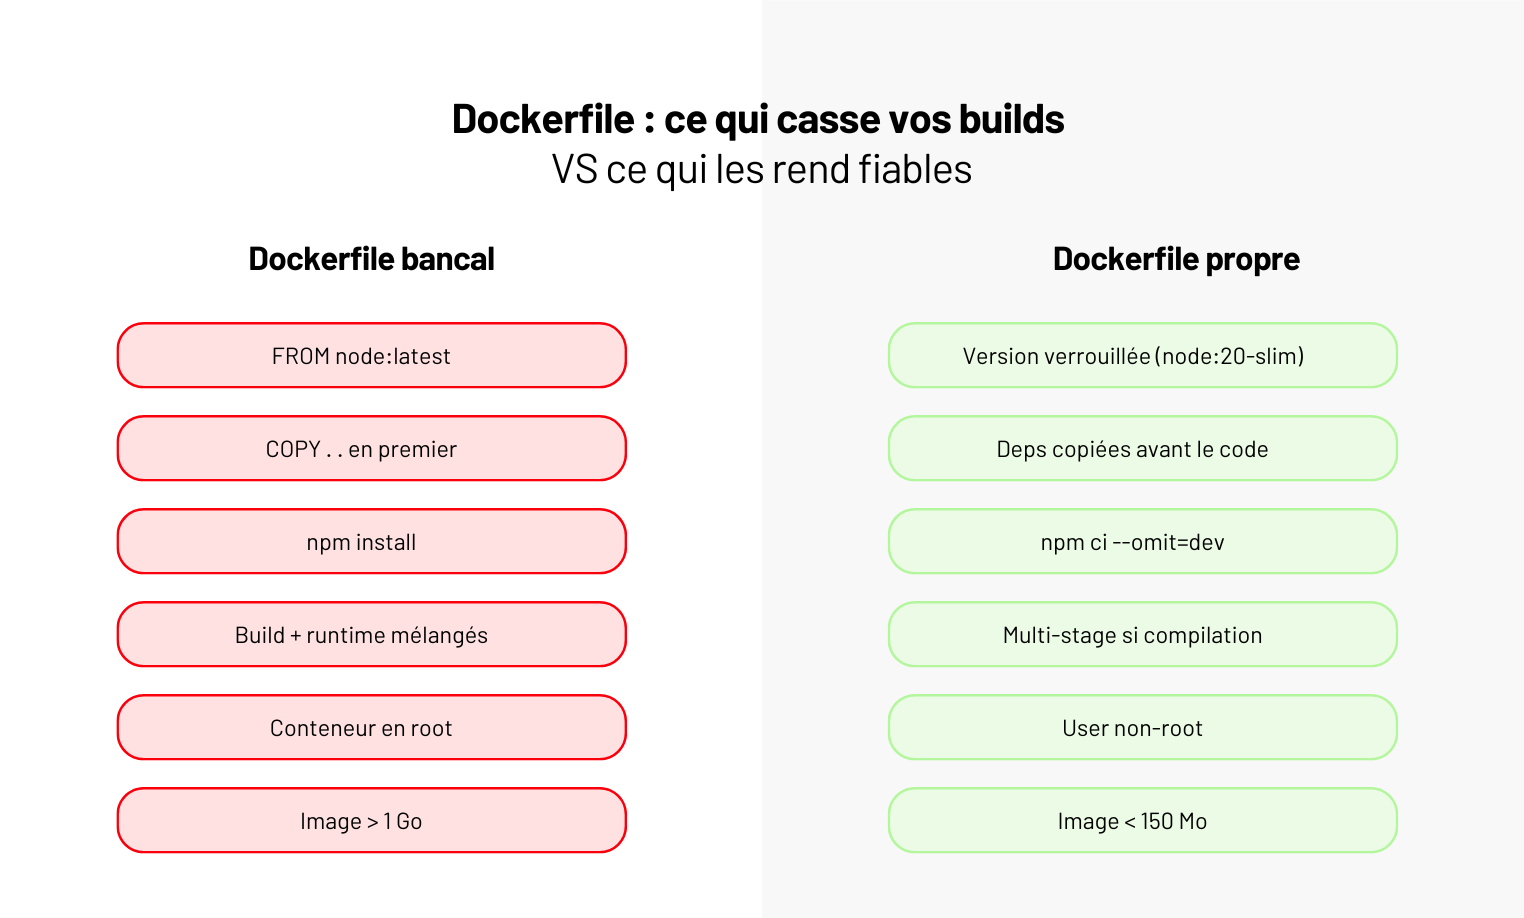Screen dimensions: 1524x918
Task: Click the 'Conteneur en root' pill
Action: [371, 728]
